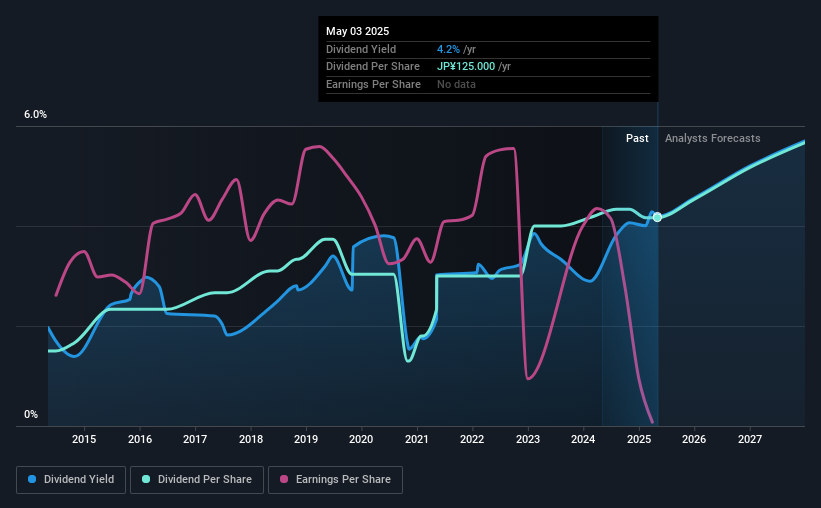This screenshot has width=821, height=508.
Task: Click the pink Earnings Per Share legend dot
Action: 284,479
